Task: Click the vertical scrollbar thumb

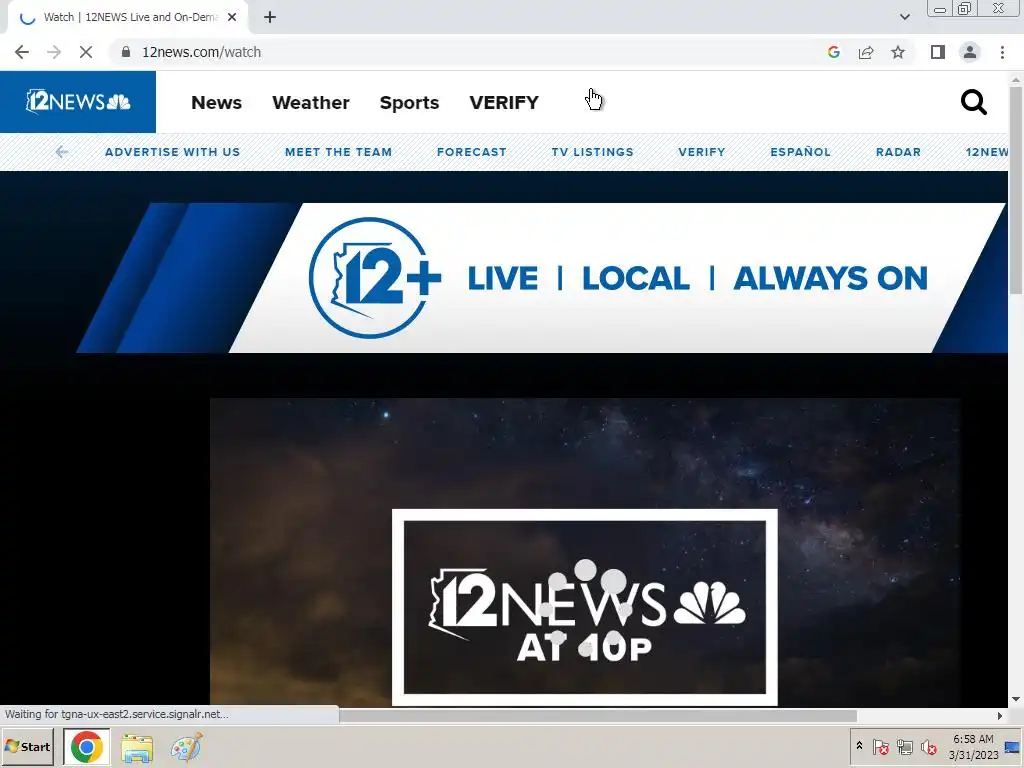Action: click(x=1016, y=189)
